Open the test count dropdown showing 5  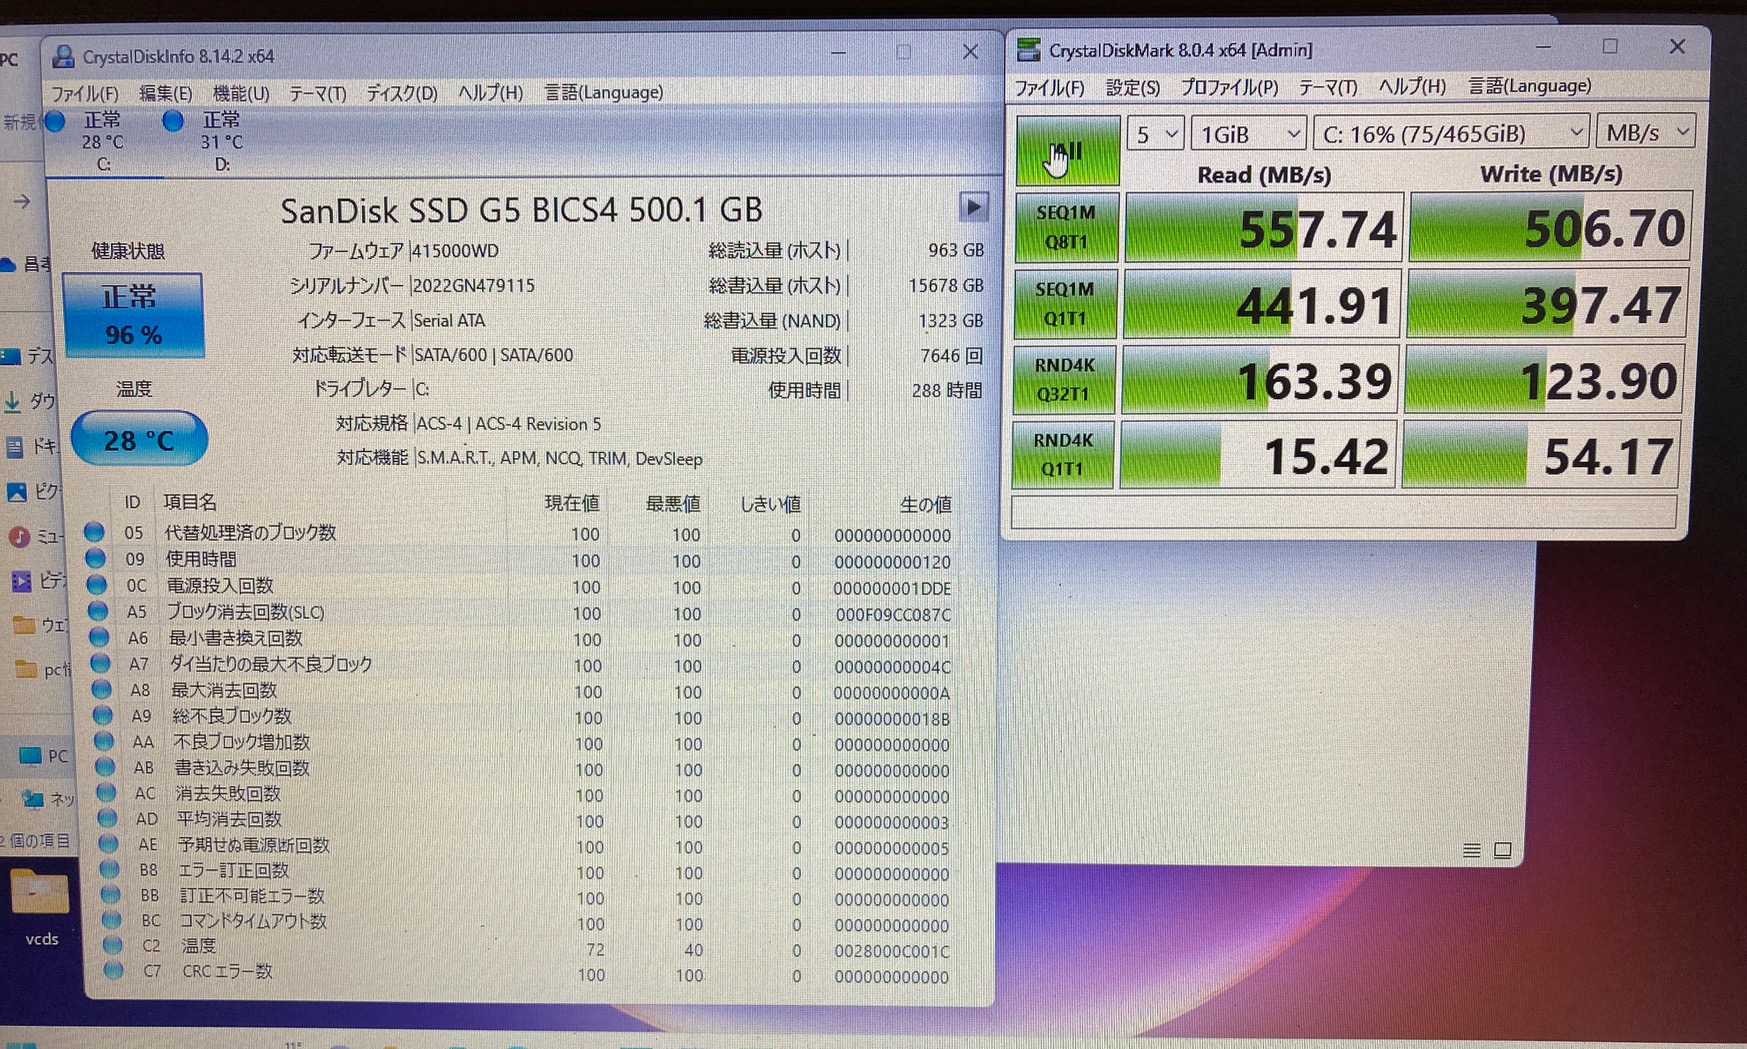1155,133
